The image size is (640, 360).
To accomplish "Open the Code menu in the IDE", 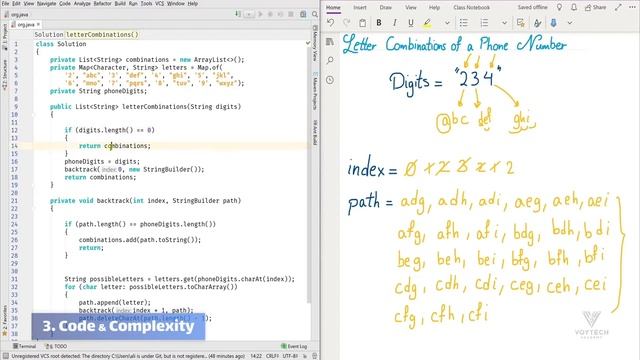I will (x=65, y=3).
